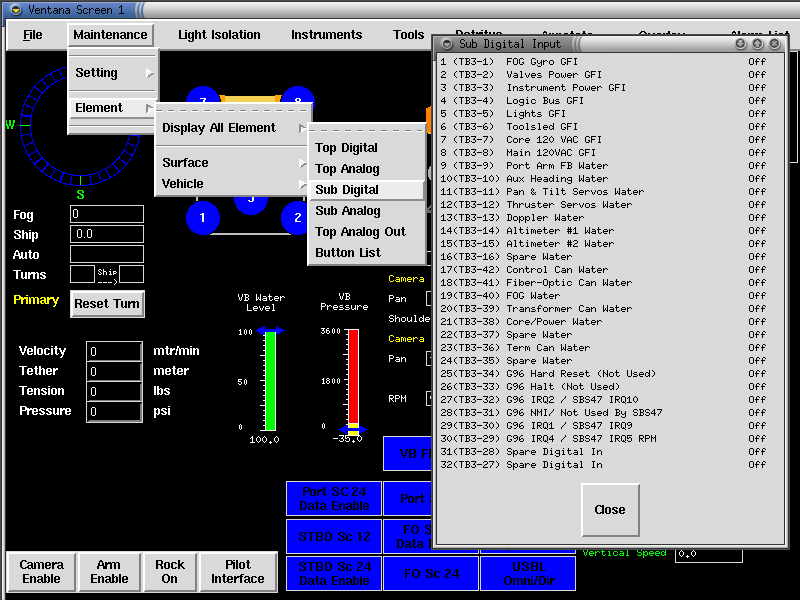Select the Valves Power GFI row
The image size is (800, 600).
(604, 74)
